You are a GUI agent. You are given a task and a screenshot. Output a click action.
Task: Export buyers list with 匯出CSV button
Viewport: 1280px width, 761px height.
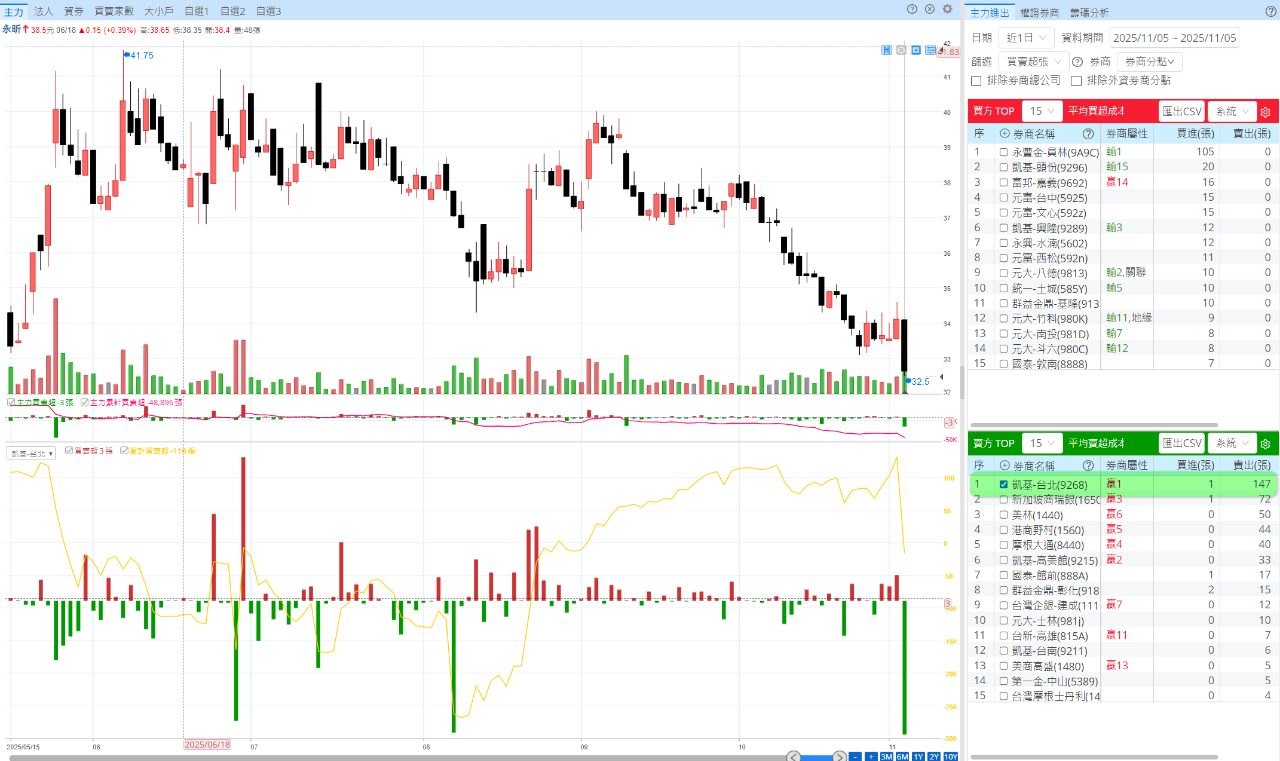click(1181, 112)
